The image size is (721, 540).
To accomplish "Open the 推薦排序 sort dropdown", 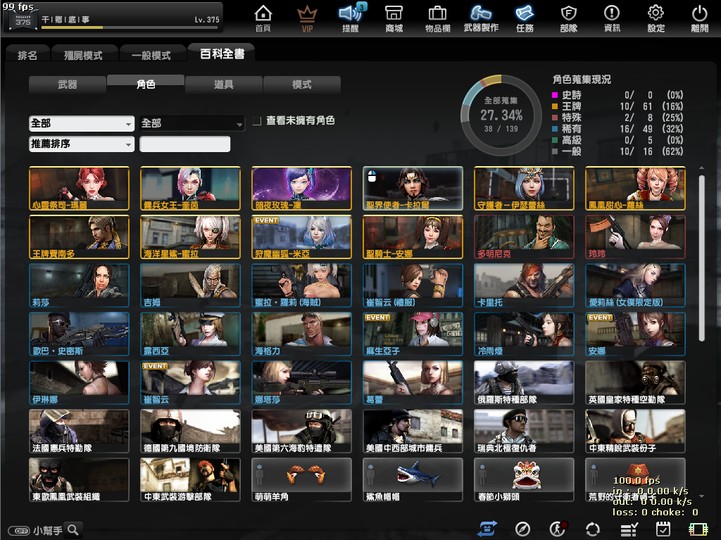I will pos(81,144).
